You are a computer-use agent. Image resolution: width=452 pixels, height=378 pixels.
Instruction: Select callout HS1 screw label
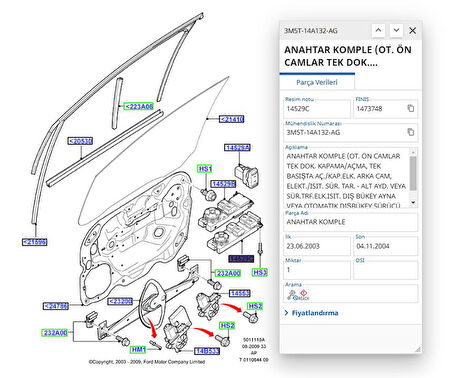click(x=205, y=169)
